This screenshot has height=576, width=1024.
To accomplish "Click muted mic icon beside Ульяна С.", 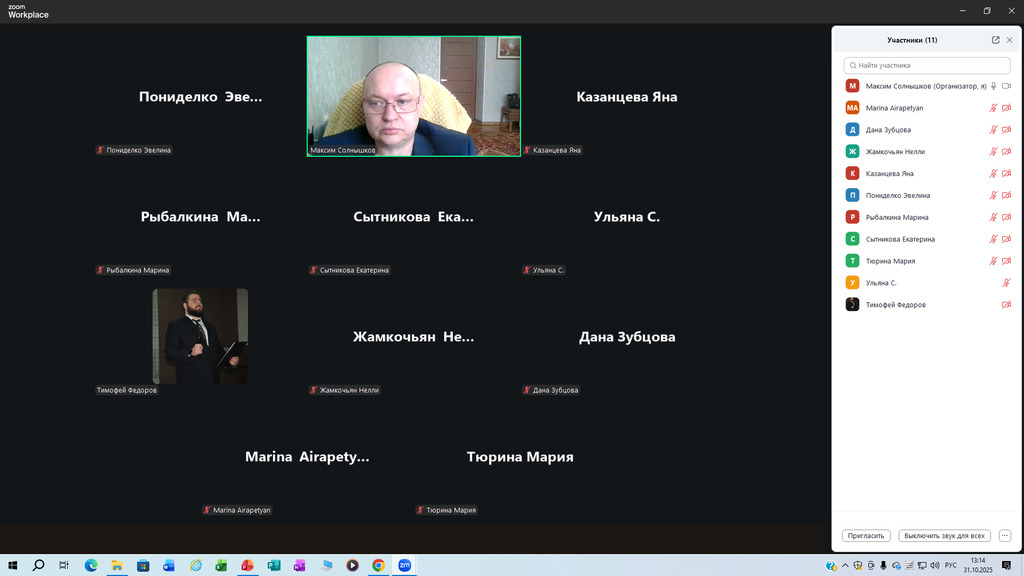I will point(1006,283).
